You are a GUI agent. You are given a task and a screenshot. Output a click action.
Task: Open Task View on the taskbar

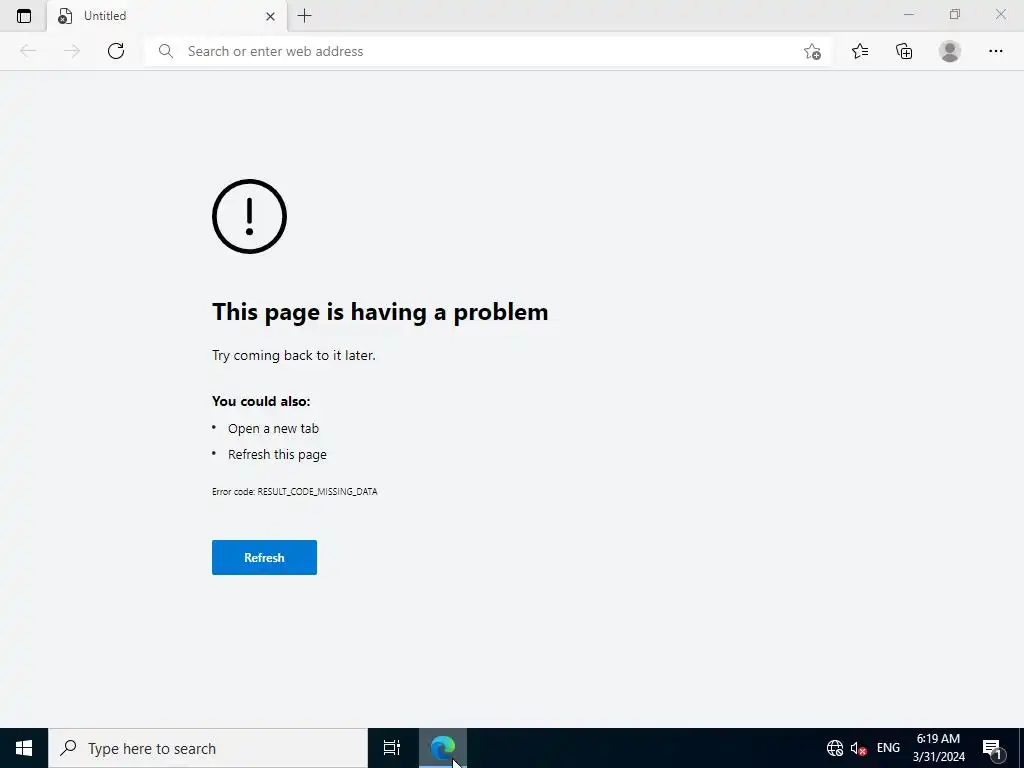click(x=392, y=748)
